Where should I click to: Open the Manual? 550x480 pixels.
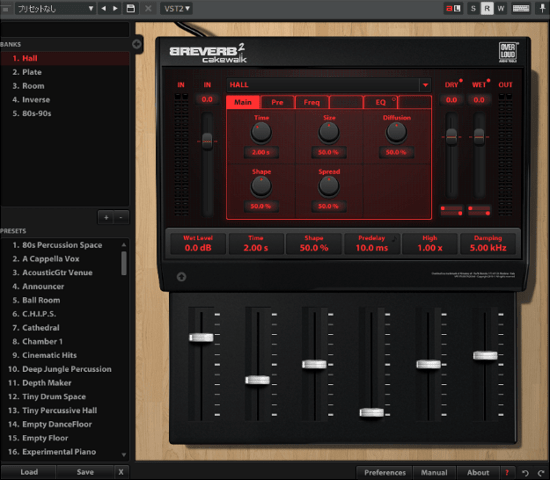(x=434, y=473)
